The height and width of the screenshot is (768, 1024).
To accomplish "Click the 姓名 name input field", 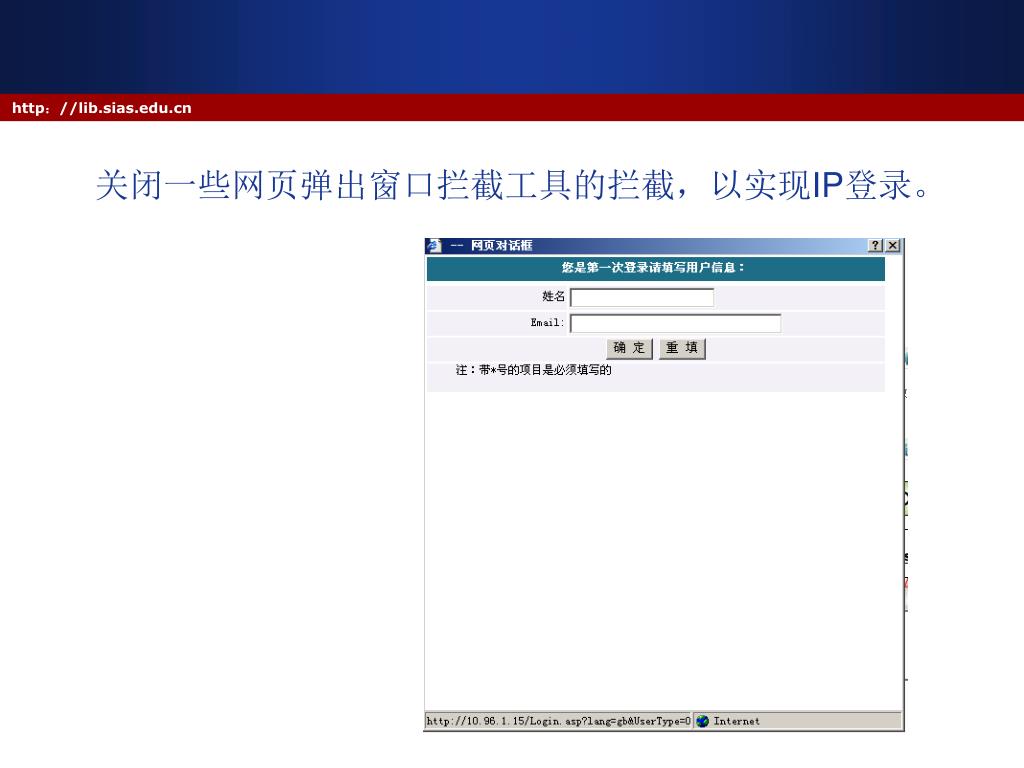I will [x=642, y=297].
